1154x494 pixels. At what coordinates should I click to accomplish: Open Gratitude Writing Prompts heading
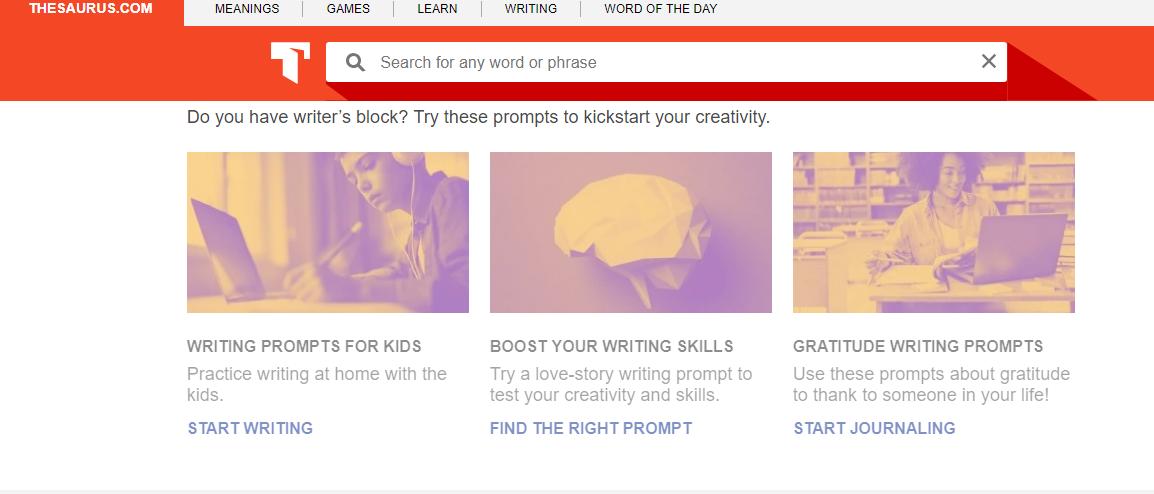point(918,346)
